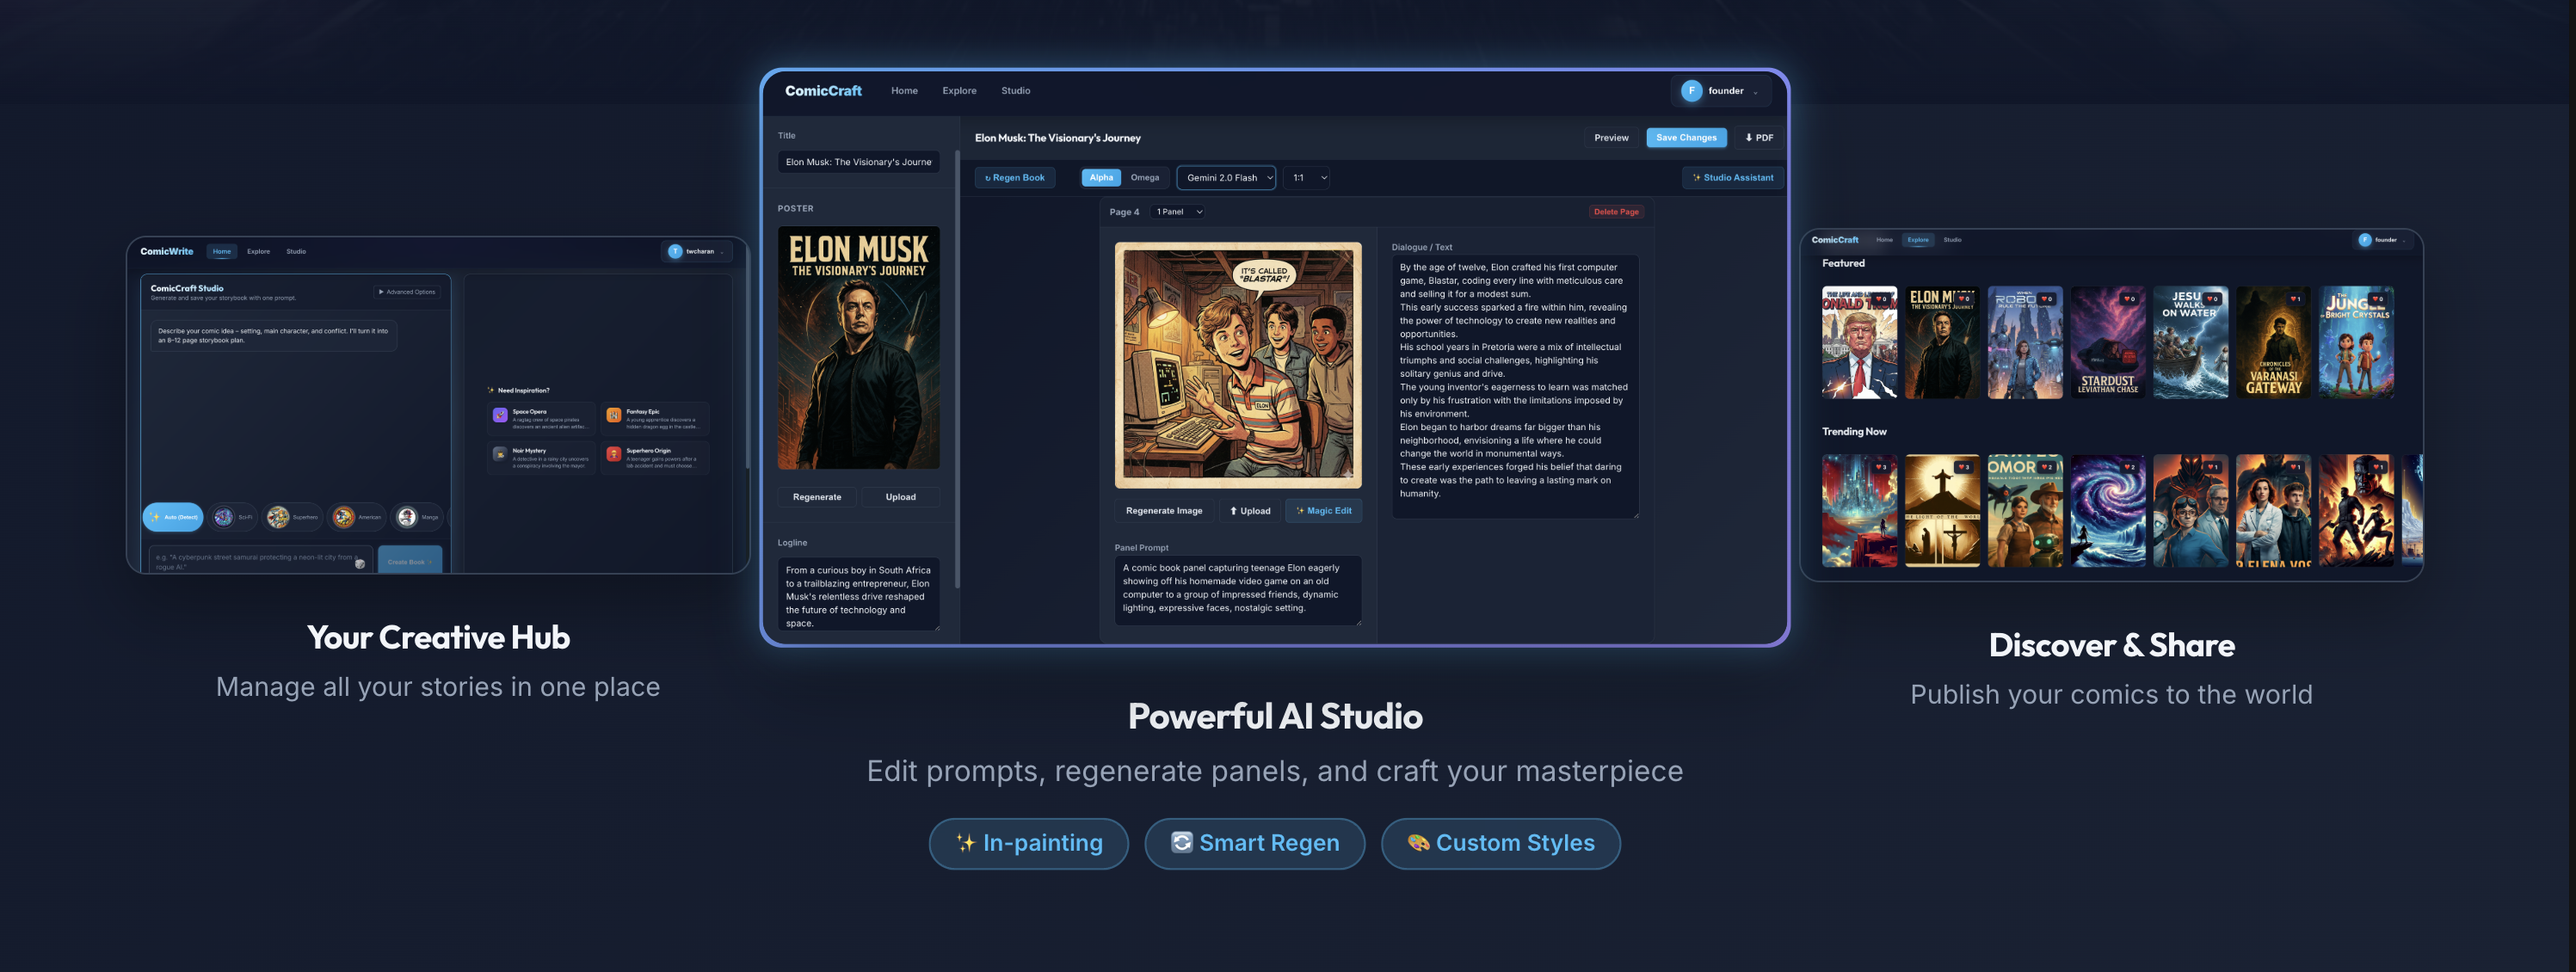Click the Elon Musk poster image
Screen dimensions: 2576x972
coord(858,347)
